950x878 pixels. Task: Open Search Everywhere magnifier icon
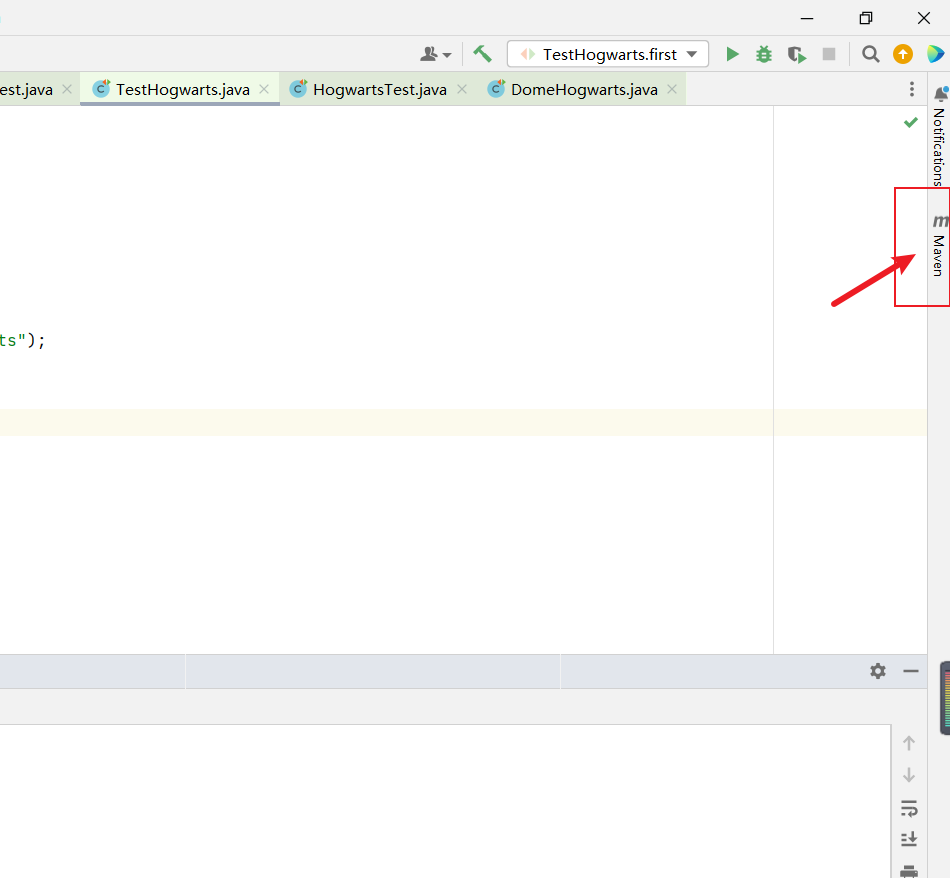[871, 54]
